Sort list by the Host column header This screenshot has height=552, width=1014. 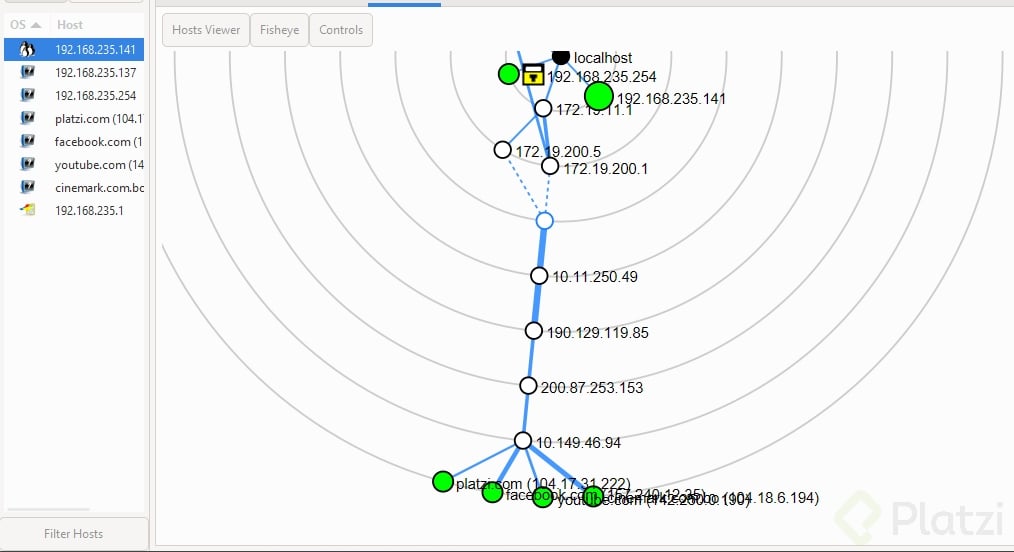[70, 25]
